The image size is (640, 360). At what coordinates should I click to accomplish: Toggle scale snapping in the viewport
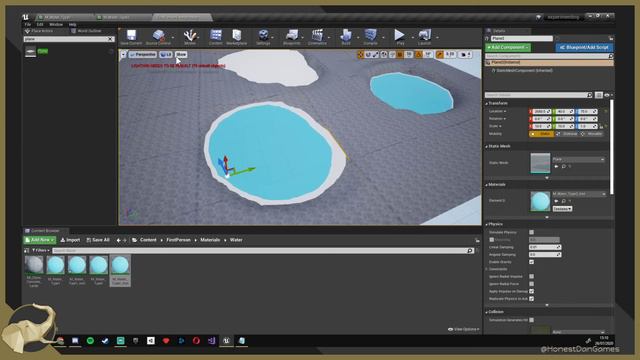440,54
